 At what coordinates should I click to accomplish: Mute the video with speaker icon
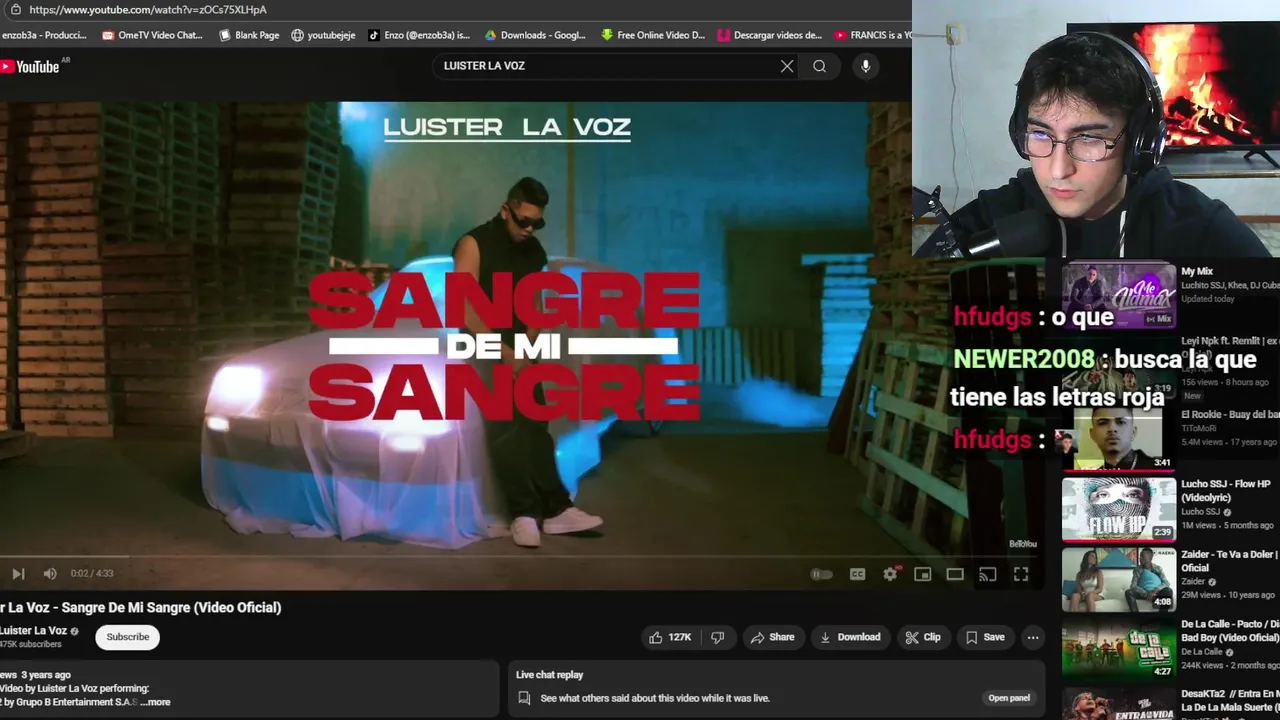point(50,574)
